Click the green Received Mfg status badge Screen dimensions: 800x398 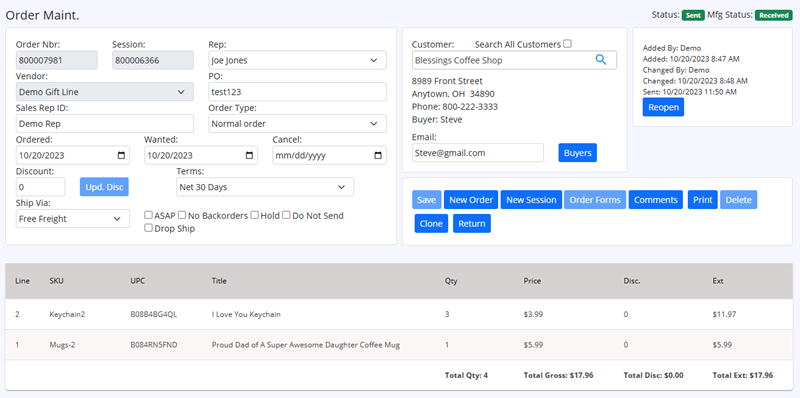click(773, 15)
